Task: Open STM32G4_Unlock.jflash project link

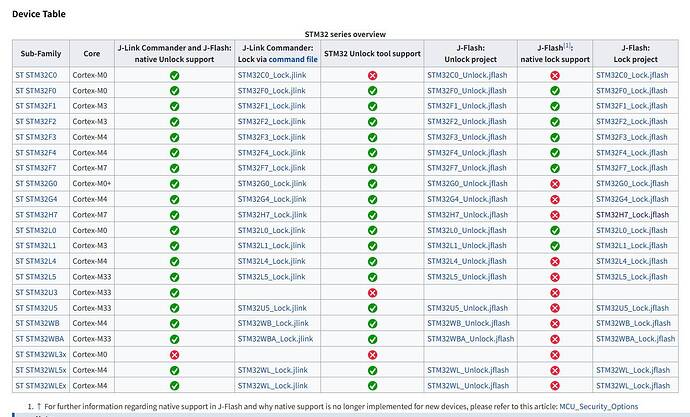Action: coord(467,199)
